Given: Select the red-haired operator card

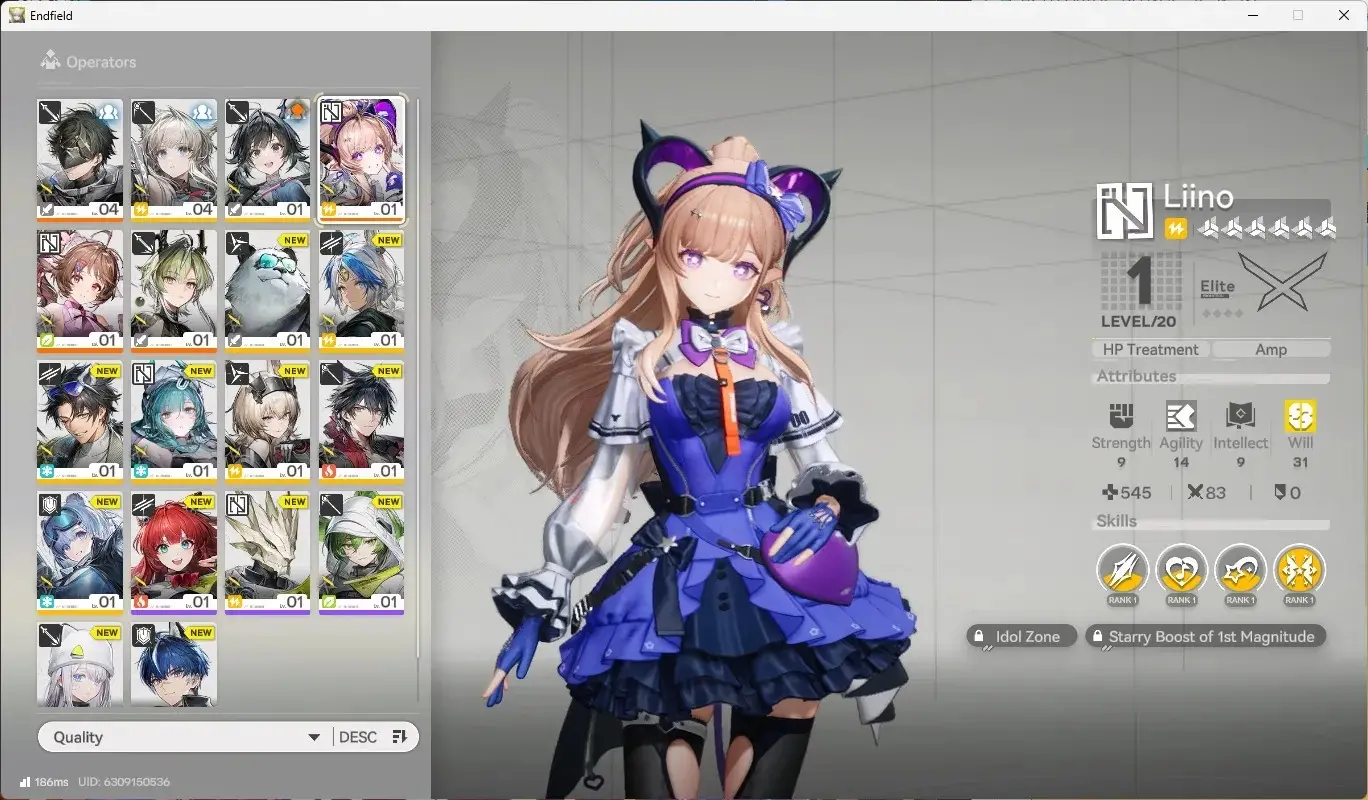Looking at the screenshot, I should 174,552.
